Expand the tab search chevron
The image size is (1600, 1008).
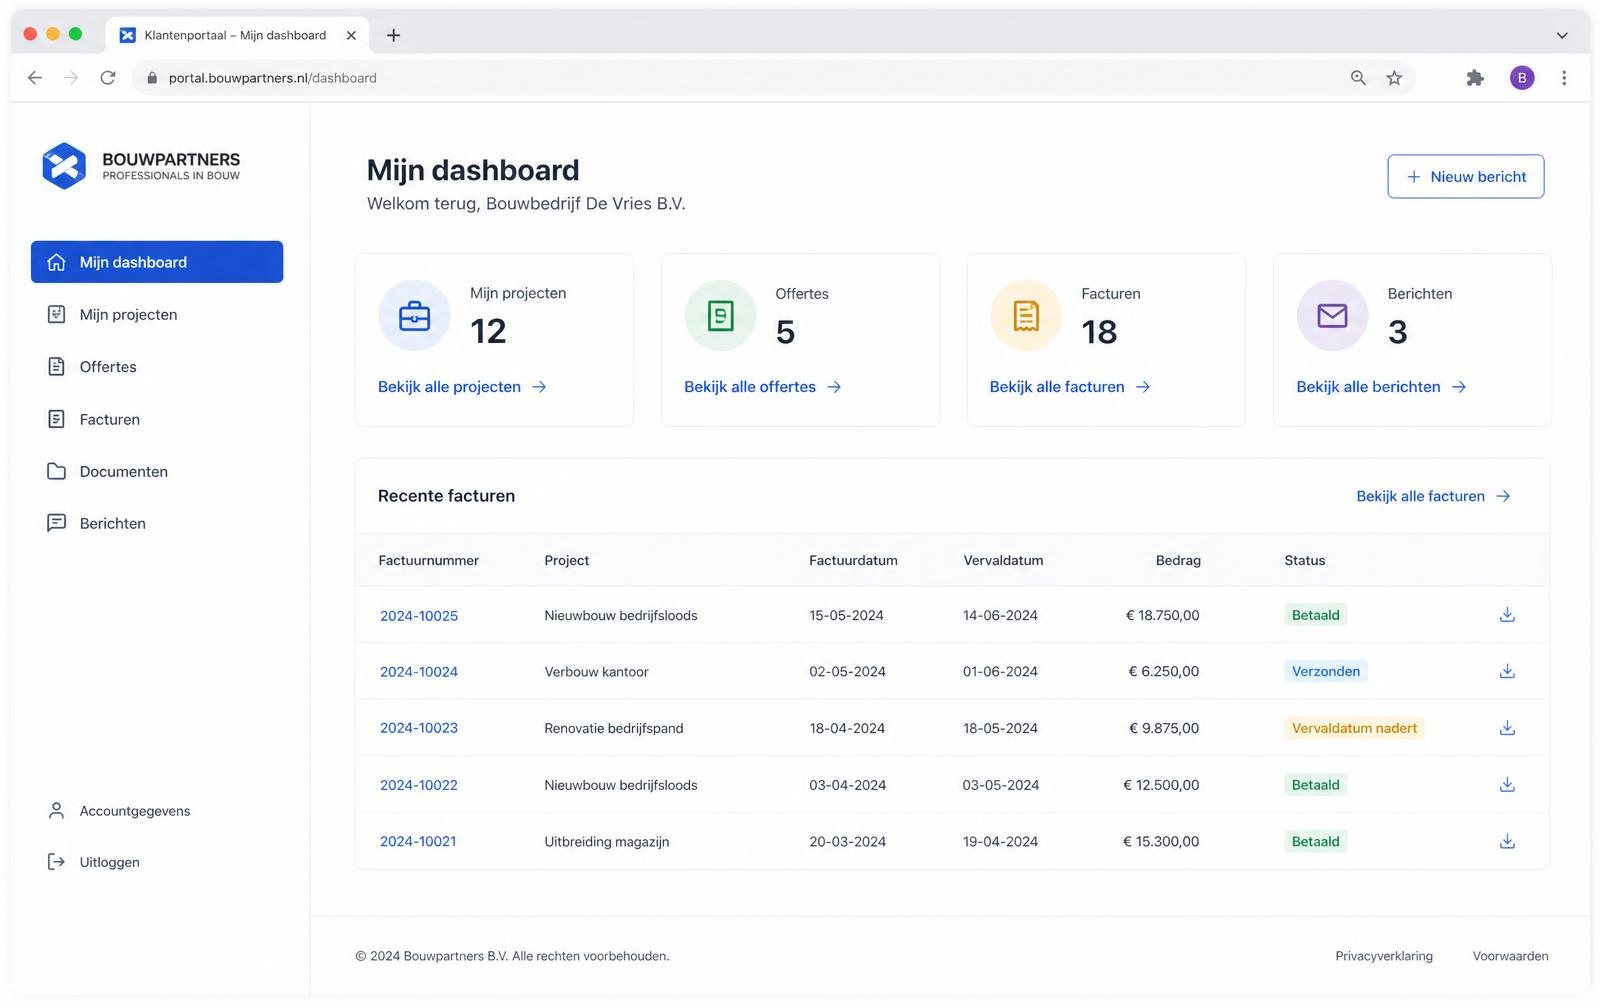click(1562, 35)
